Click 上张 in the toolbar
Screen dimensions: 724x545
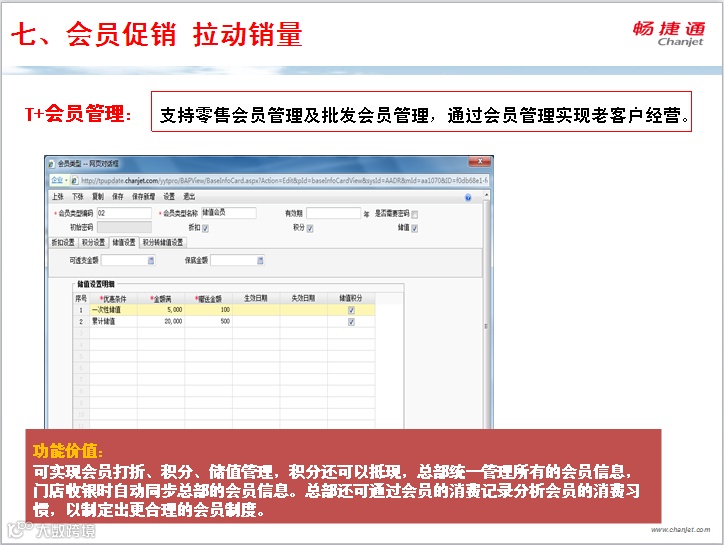(58, 197)
